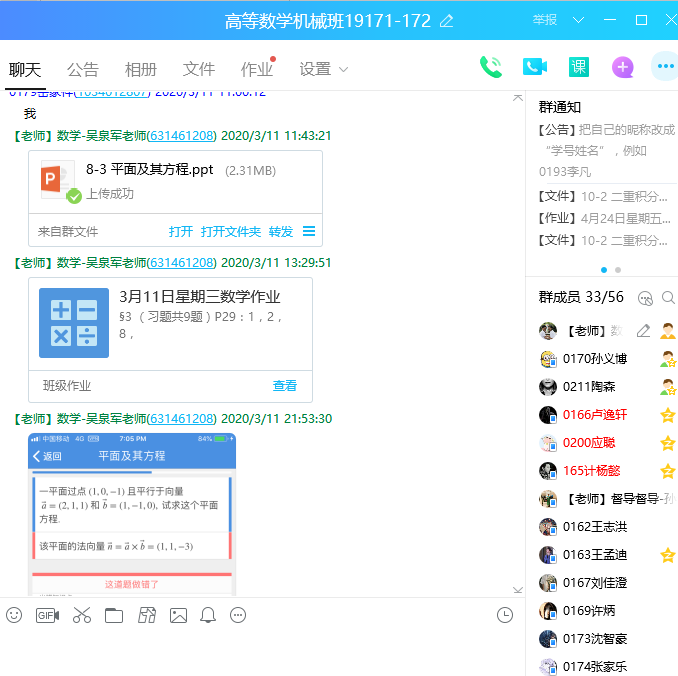
Task: Click 打开文件夹 for the ppt file
Action: coord(230,231)
